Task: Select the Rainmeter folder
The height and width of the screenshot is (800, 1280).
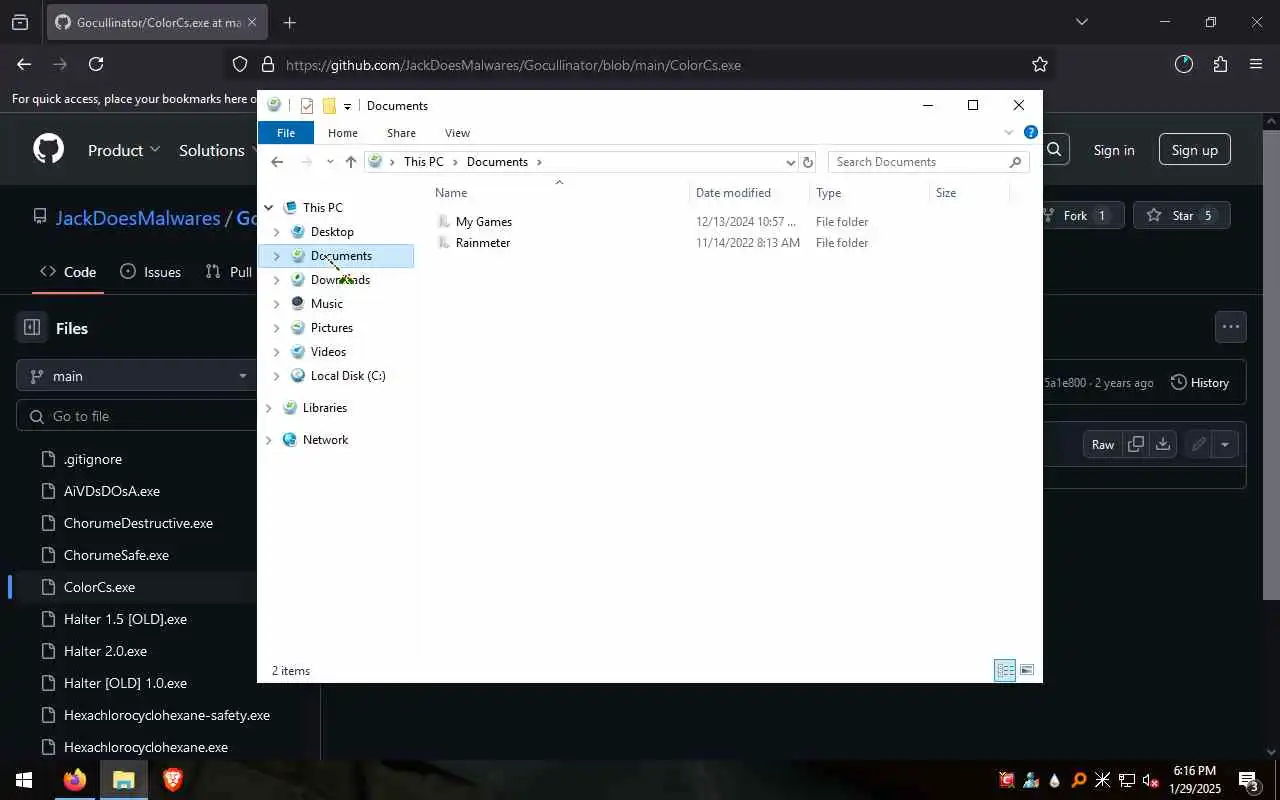Action: click(x=482, y=243)
